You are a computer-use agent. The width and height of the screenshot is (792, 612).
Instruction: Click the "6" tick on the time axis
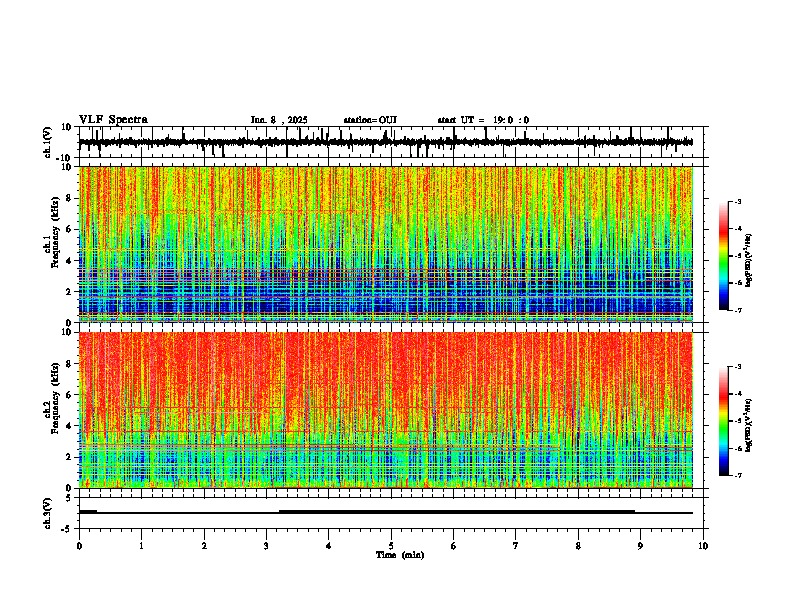[x=453, y=546]
